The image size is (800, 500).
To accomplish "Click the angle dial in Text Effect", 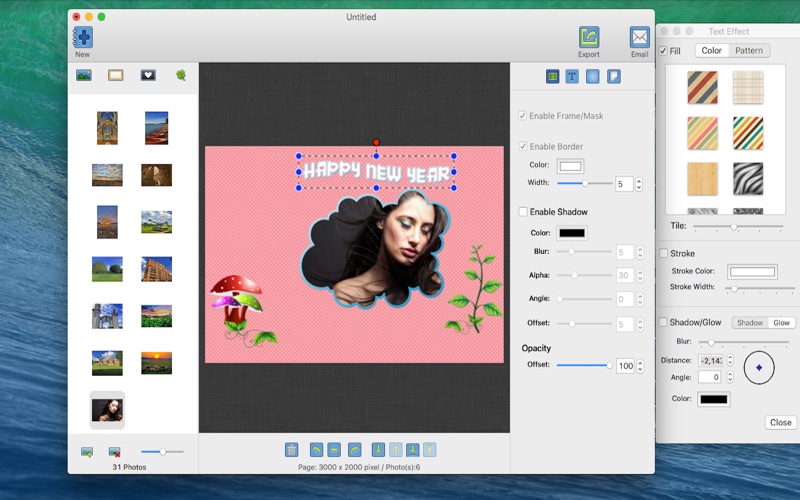I will pos(759,367).
